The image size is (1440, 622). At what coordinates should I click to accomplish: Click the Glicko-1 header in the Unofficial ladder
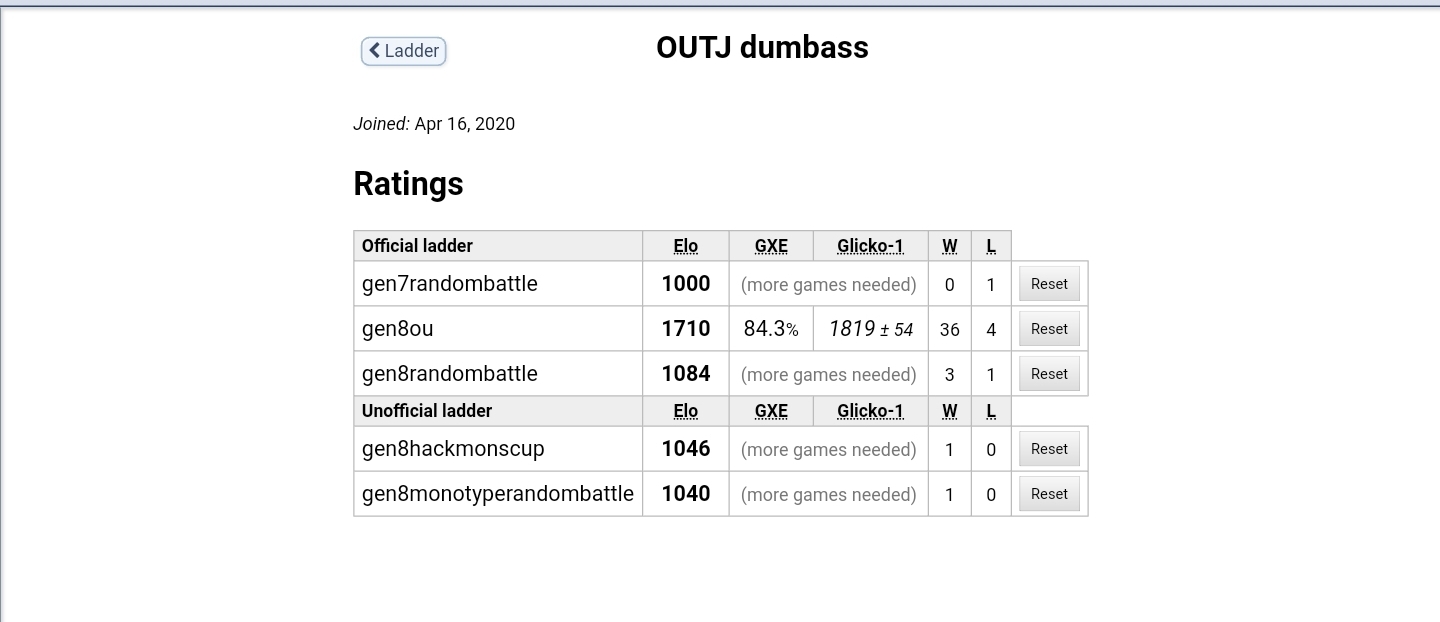point(870,411)
